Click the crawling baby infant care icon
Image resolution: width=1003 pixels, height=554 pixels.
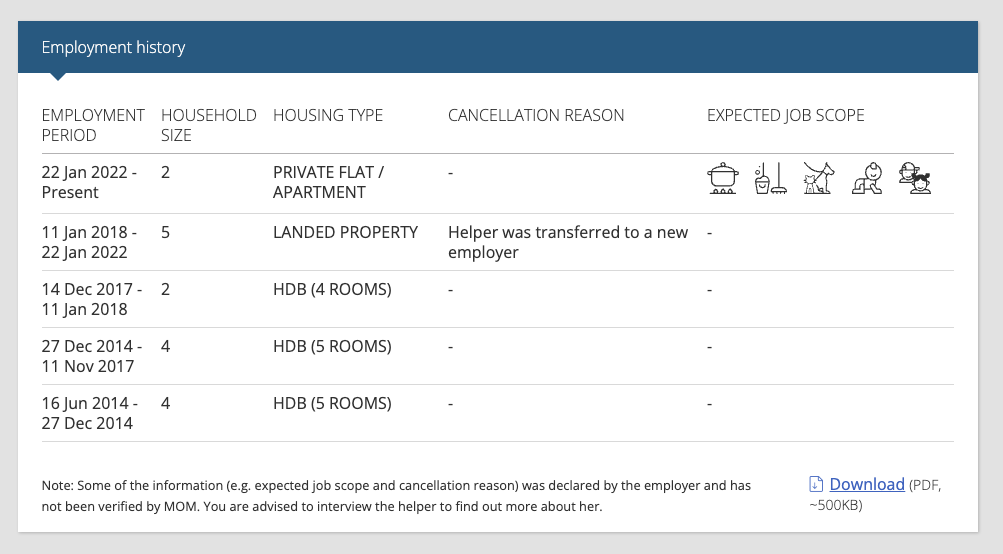click(867, 178)
